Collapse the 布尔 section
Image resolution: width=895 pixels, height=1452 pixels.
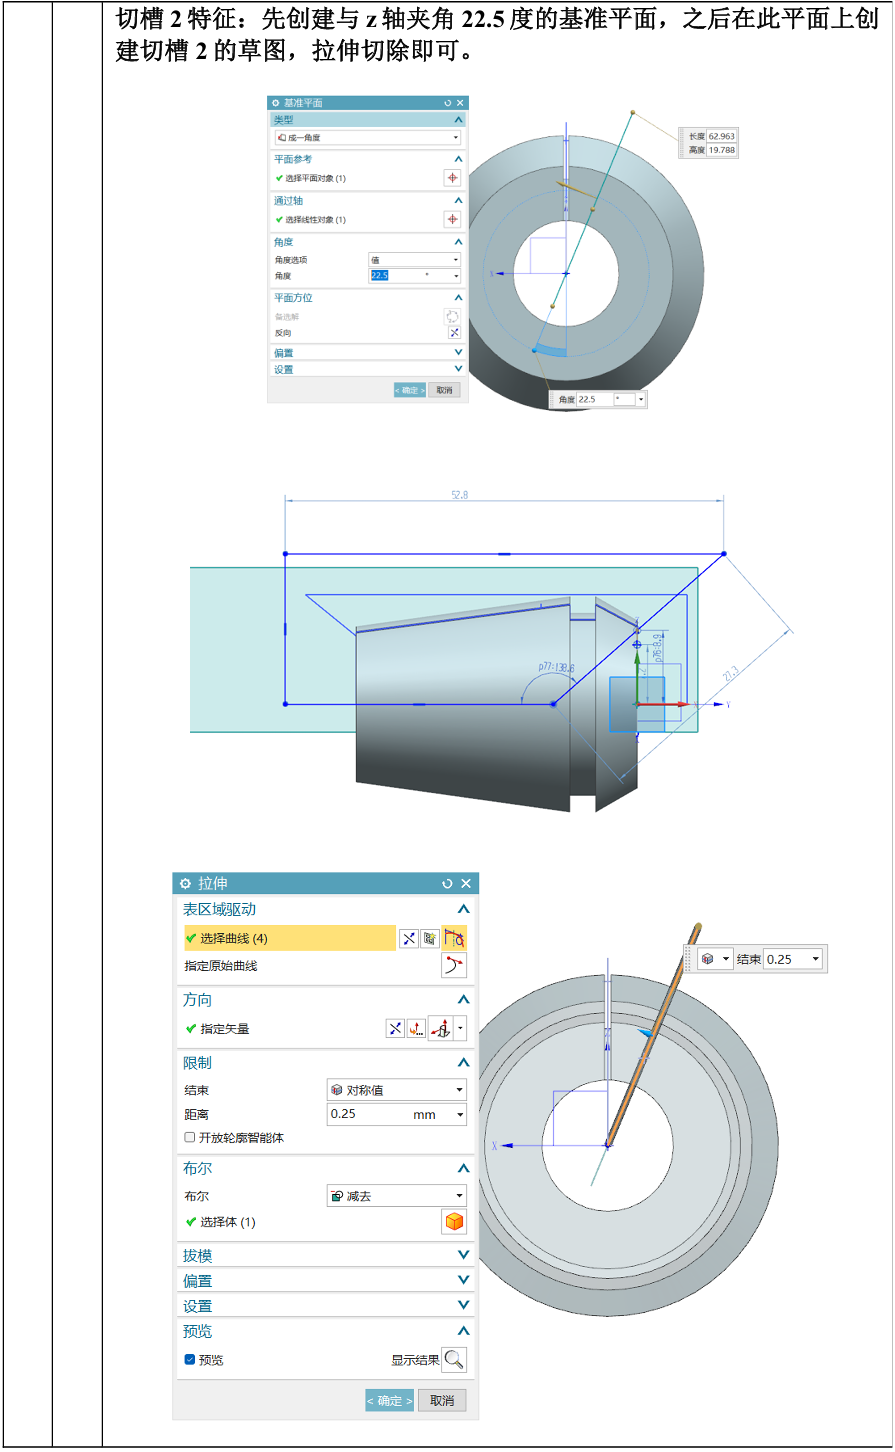463,1168
